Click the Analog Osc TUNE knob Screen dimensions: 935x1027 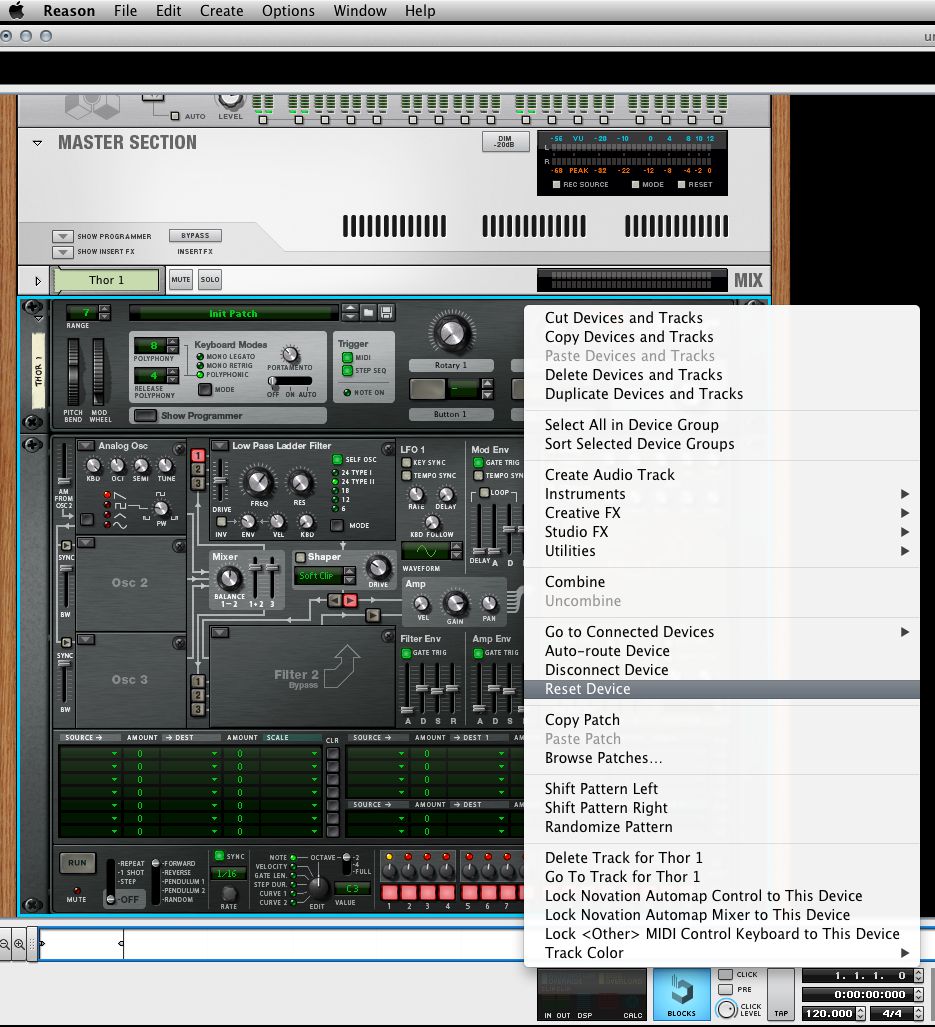(x=166, y=466)
